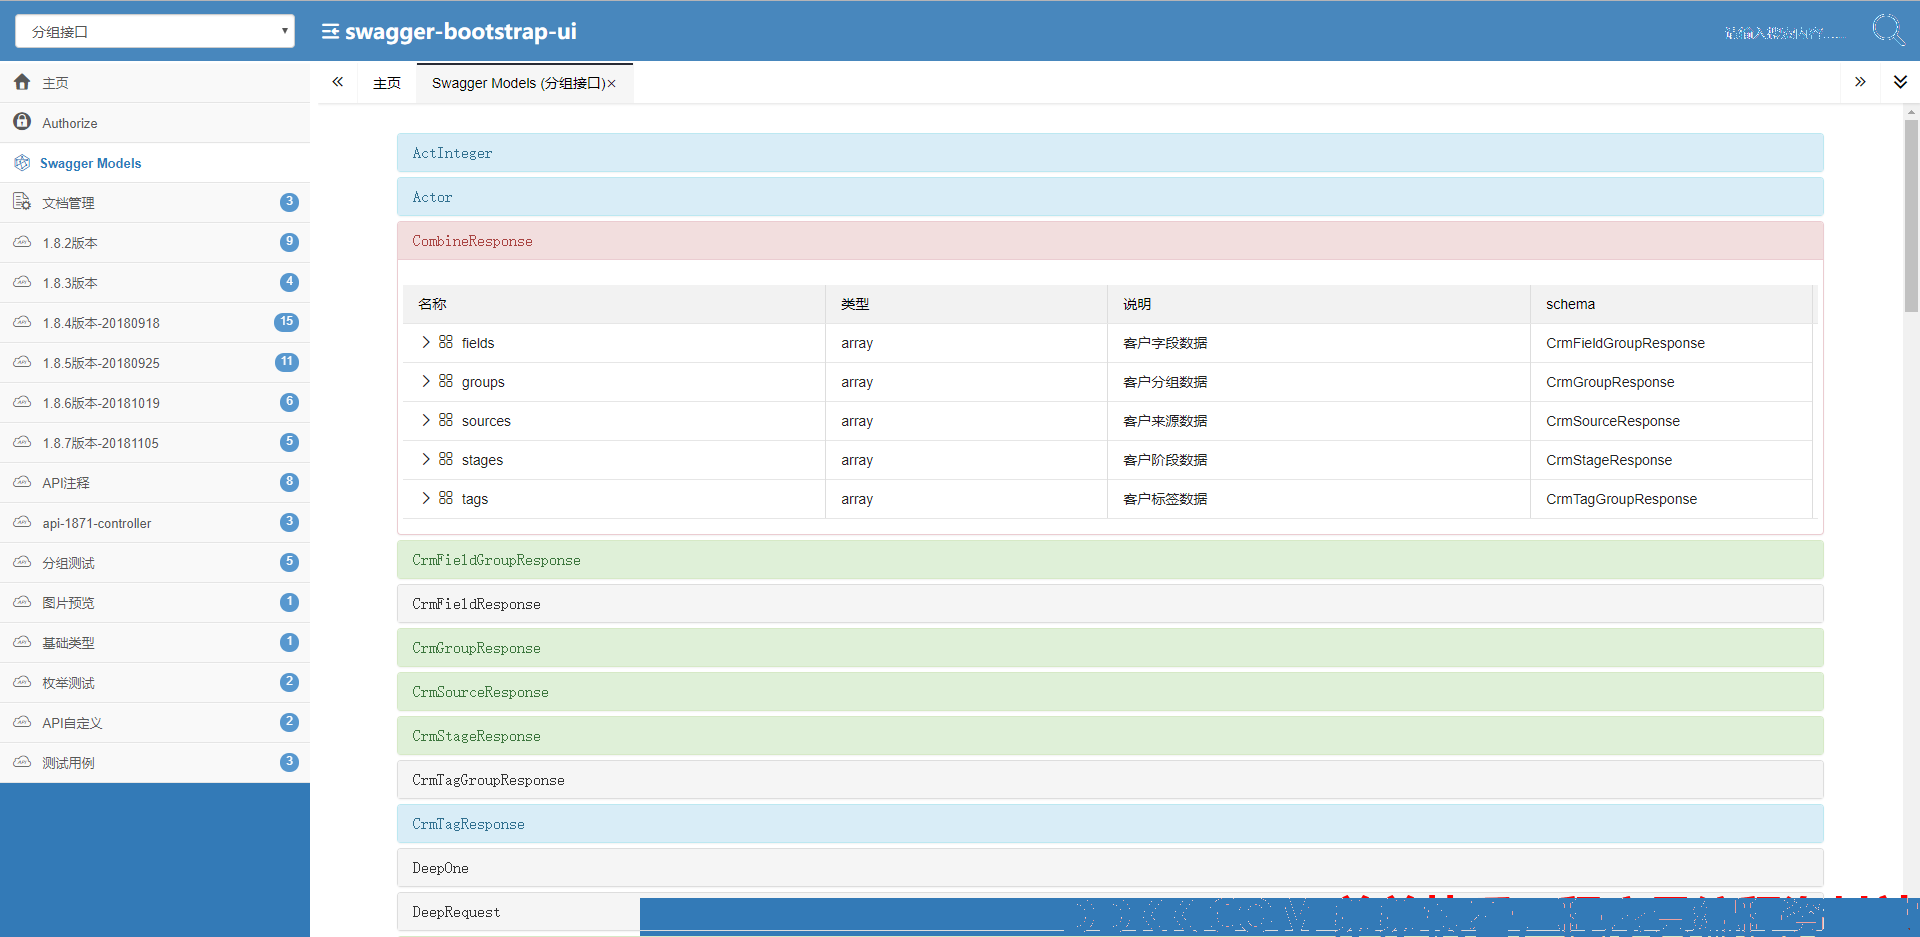This screenshot has width=1920, height=937.
Task: Open the 1.8.7版本-20181105 group
Action: click(155, 442)
